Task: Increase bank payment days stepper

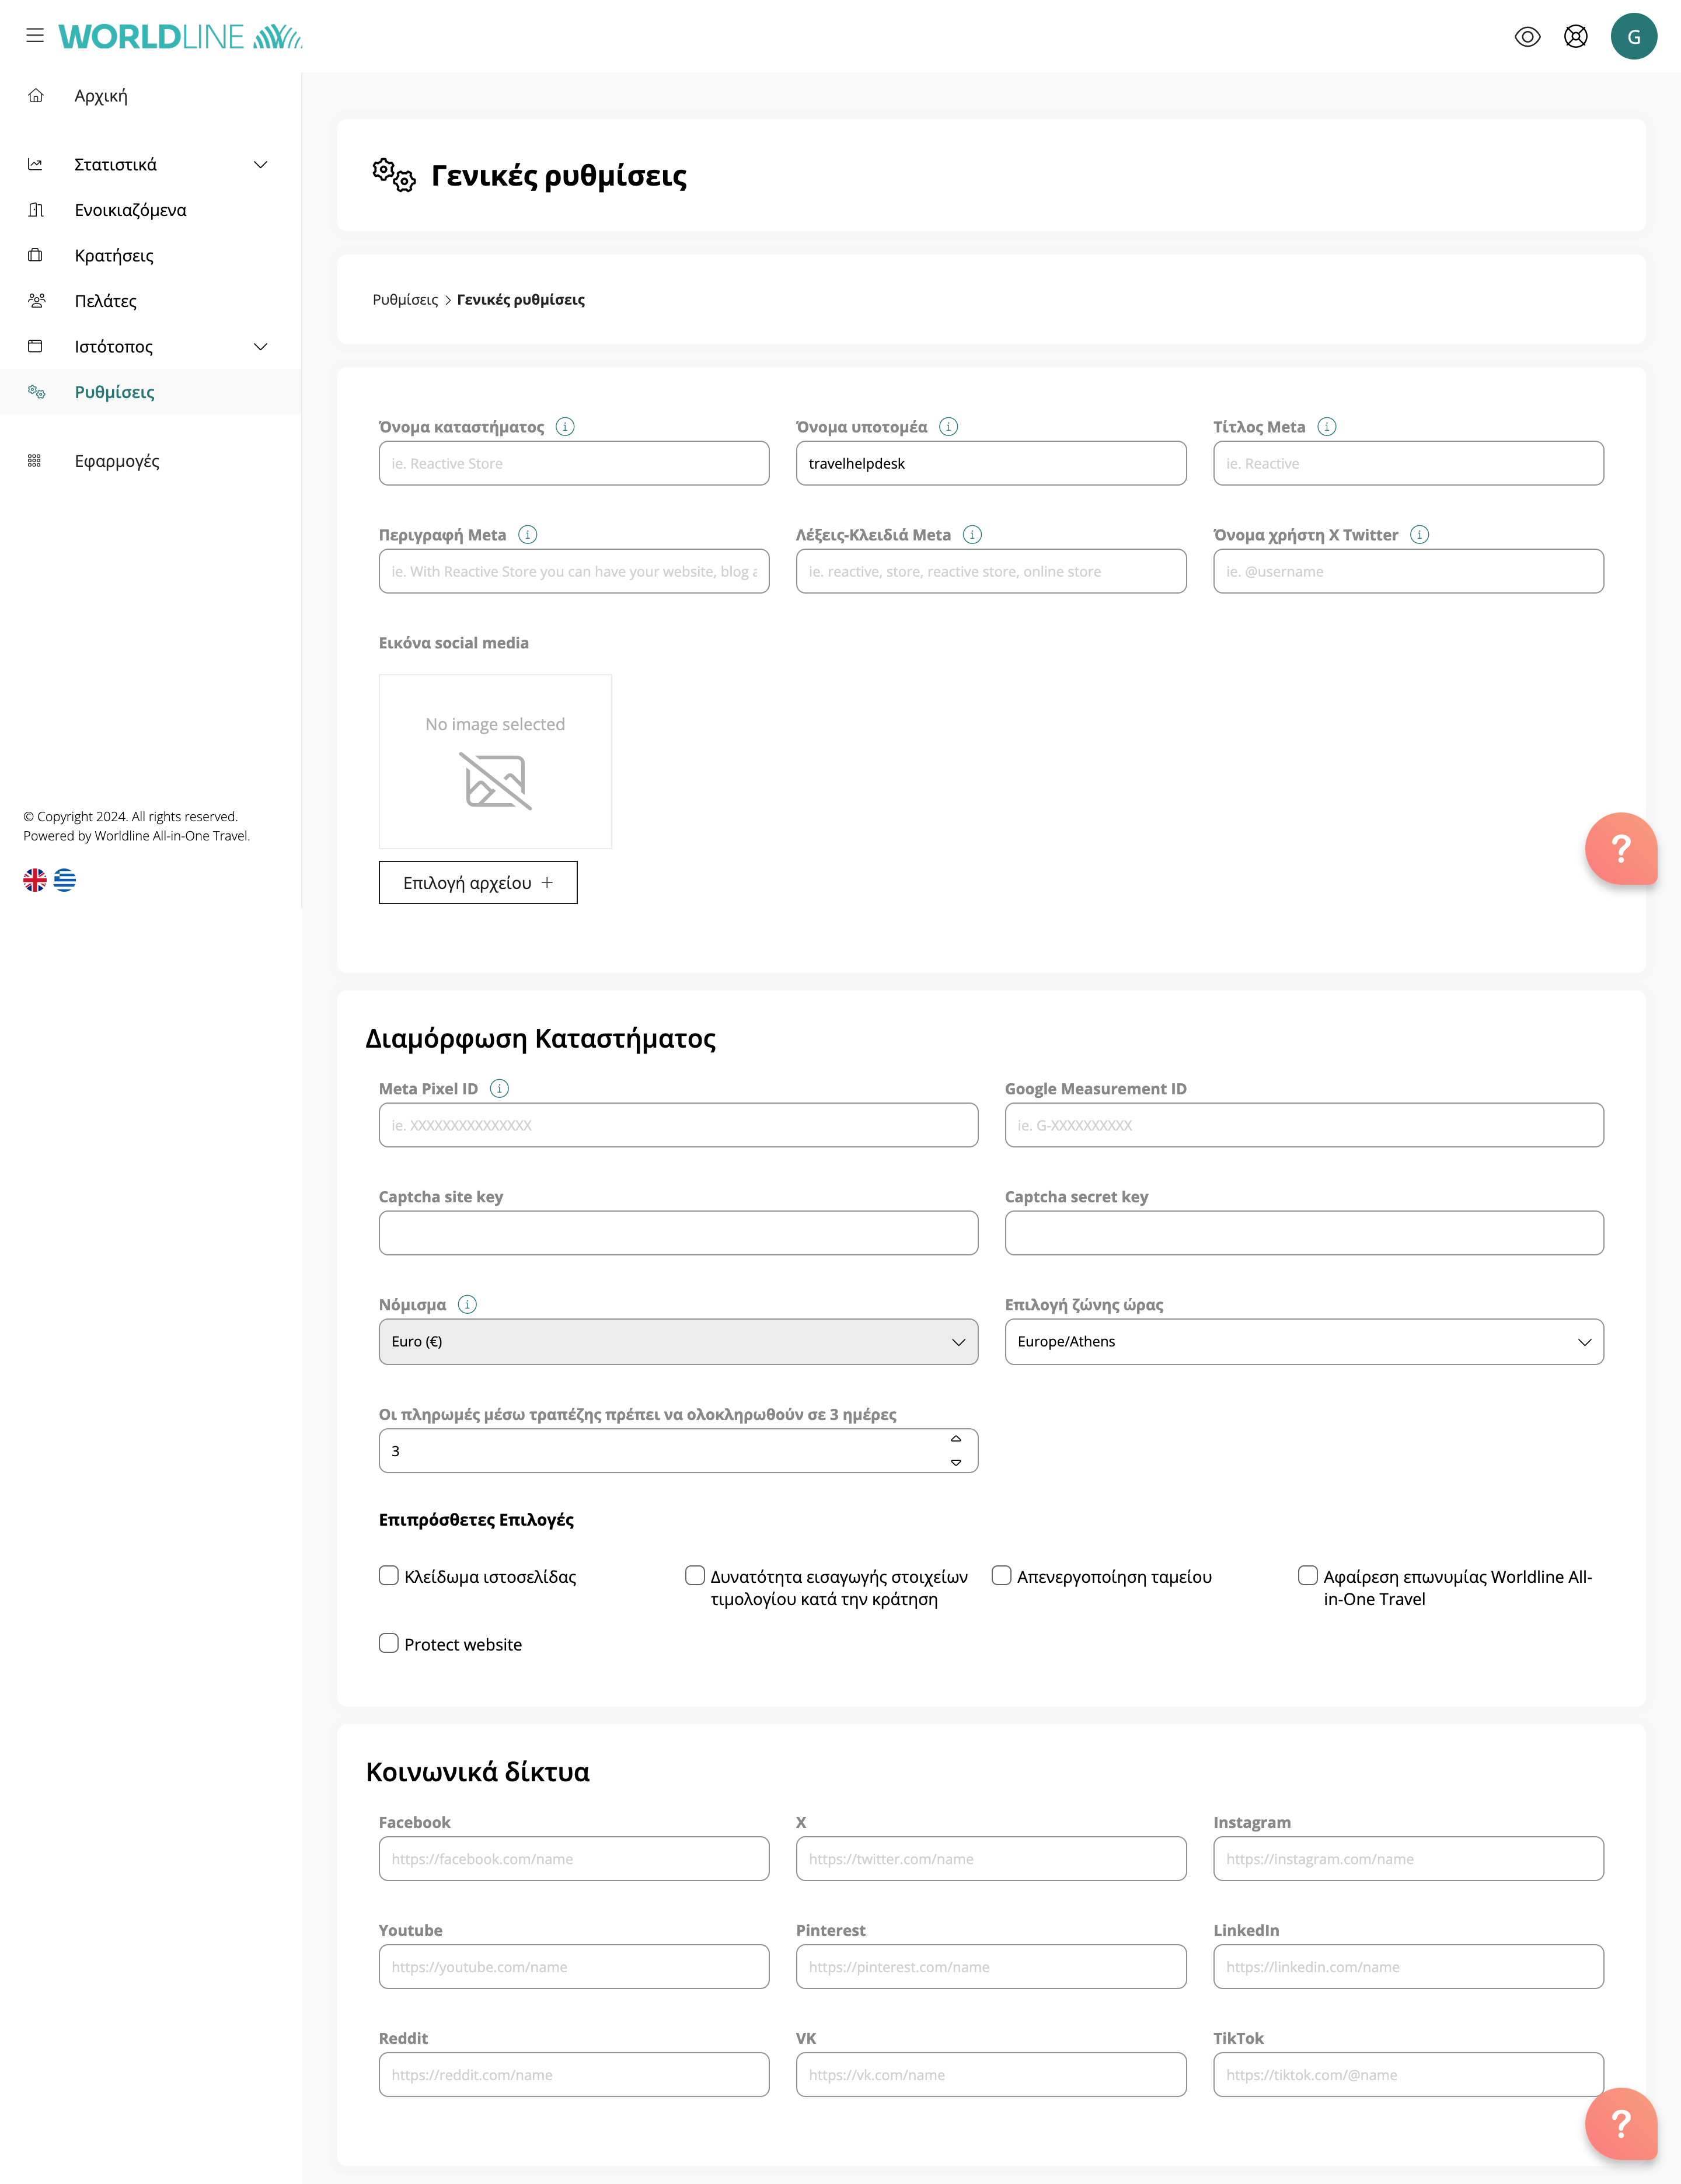Action: coord(956,1439)
